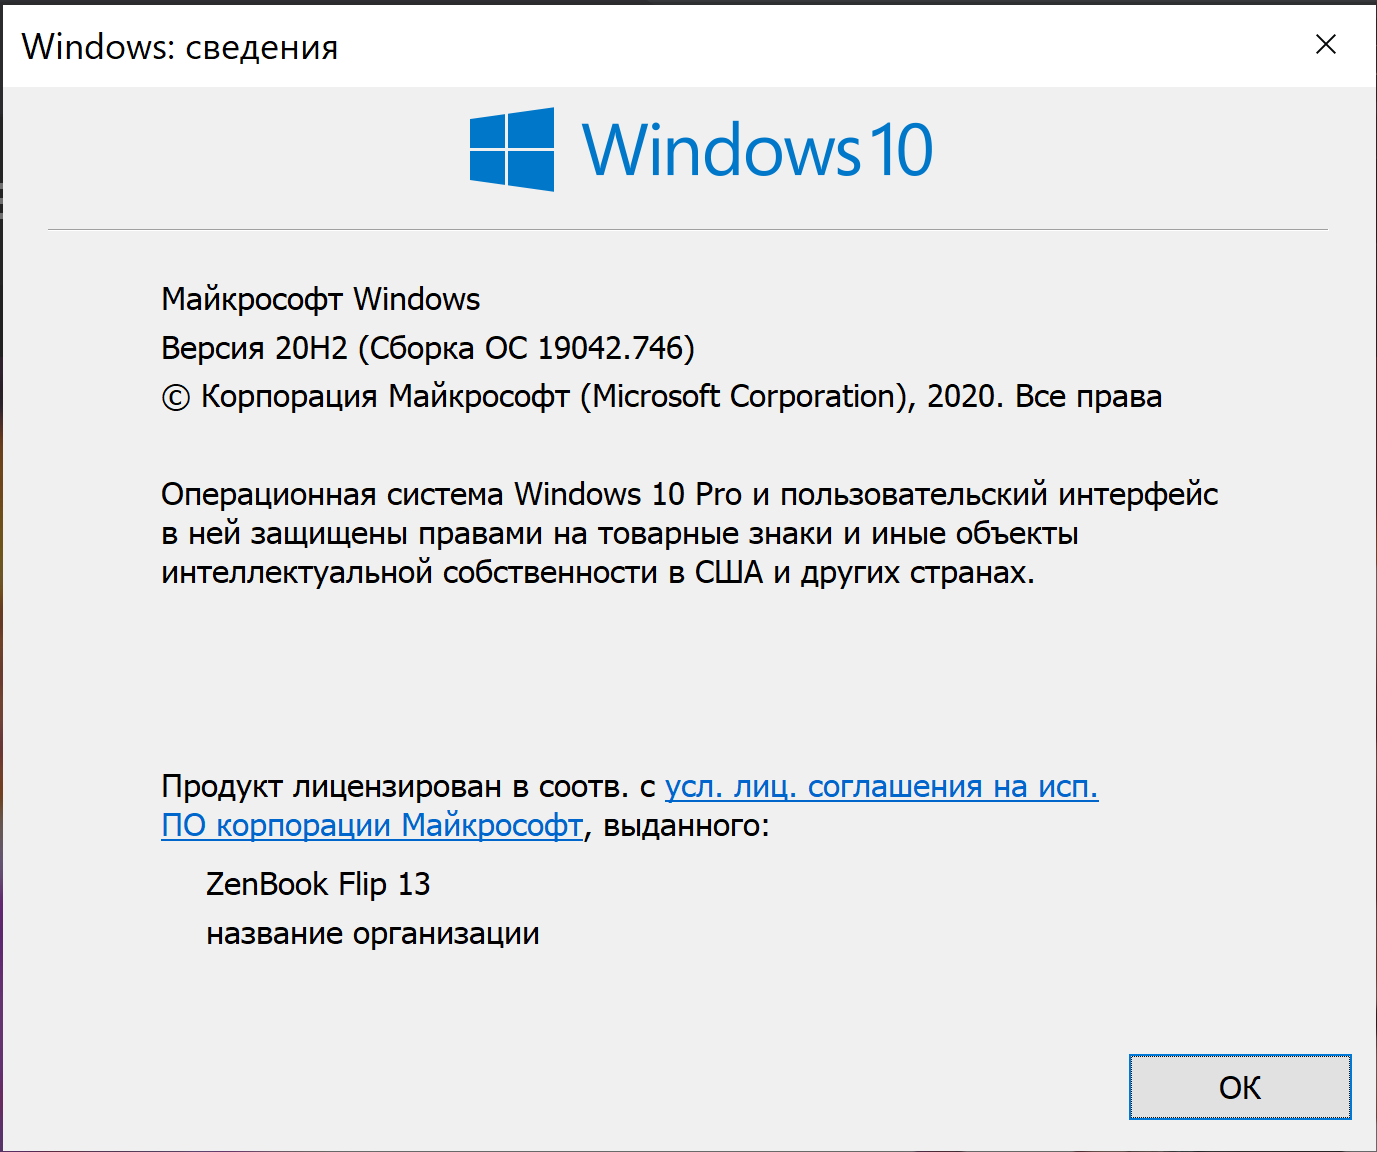The image size is (1377, 1152).
Task: Click the blue Windows logo icon
Action: click(512, 149)
